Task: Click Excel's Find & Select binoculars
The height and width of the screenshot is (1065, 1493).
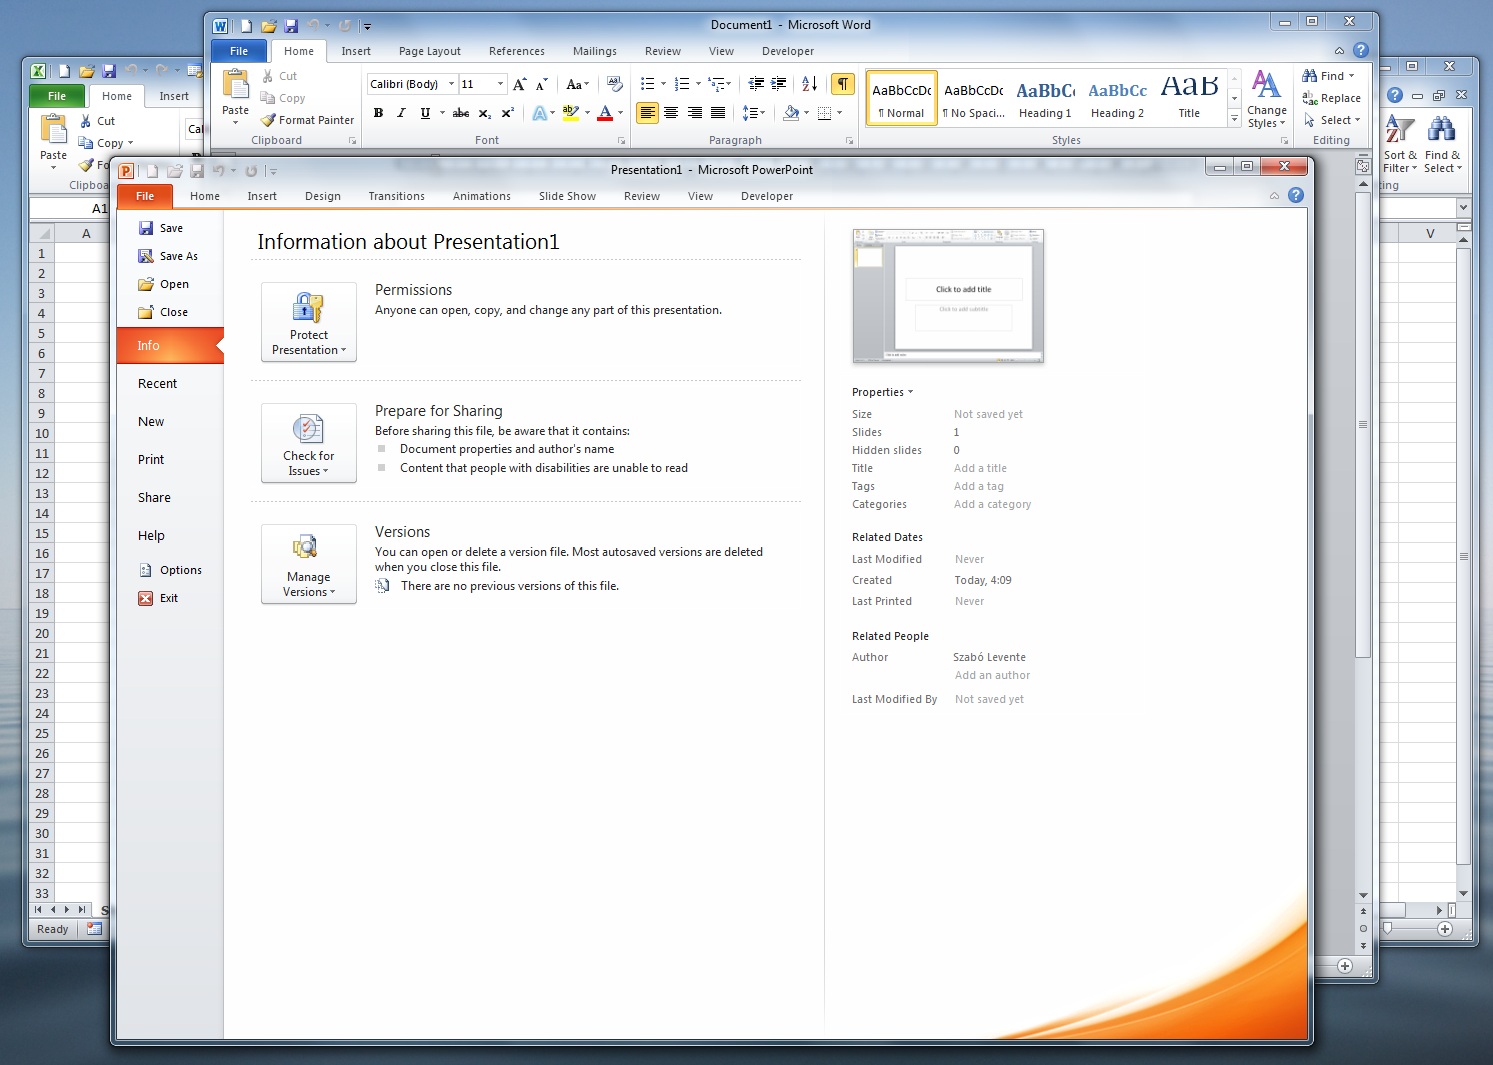Action: 1442,144
